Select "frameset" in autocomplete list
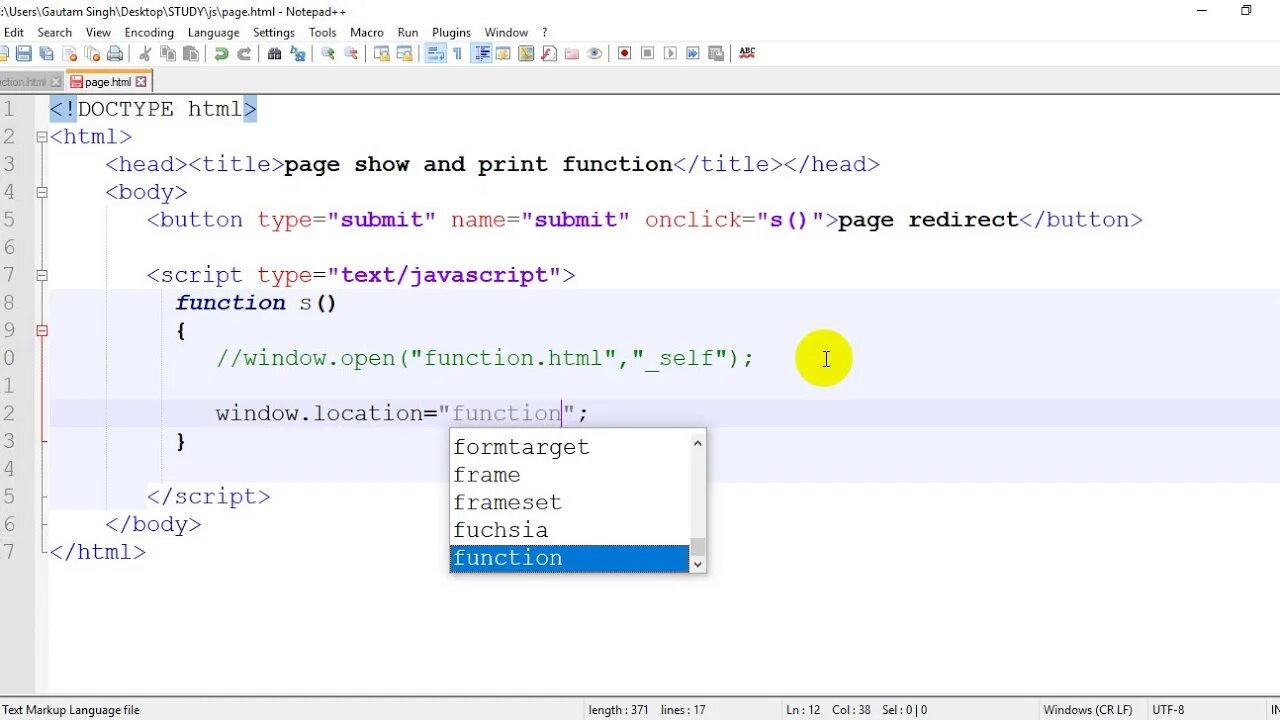The height and width of the screenshot is (720, 1280). click(x=569, y=502)
